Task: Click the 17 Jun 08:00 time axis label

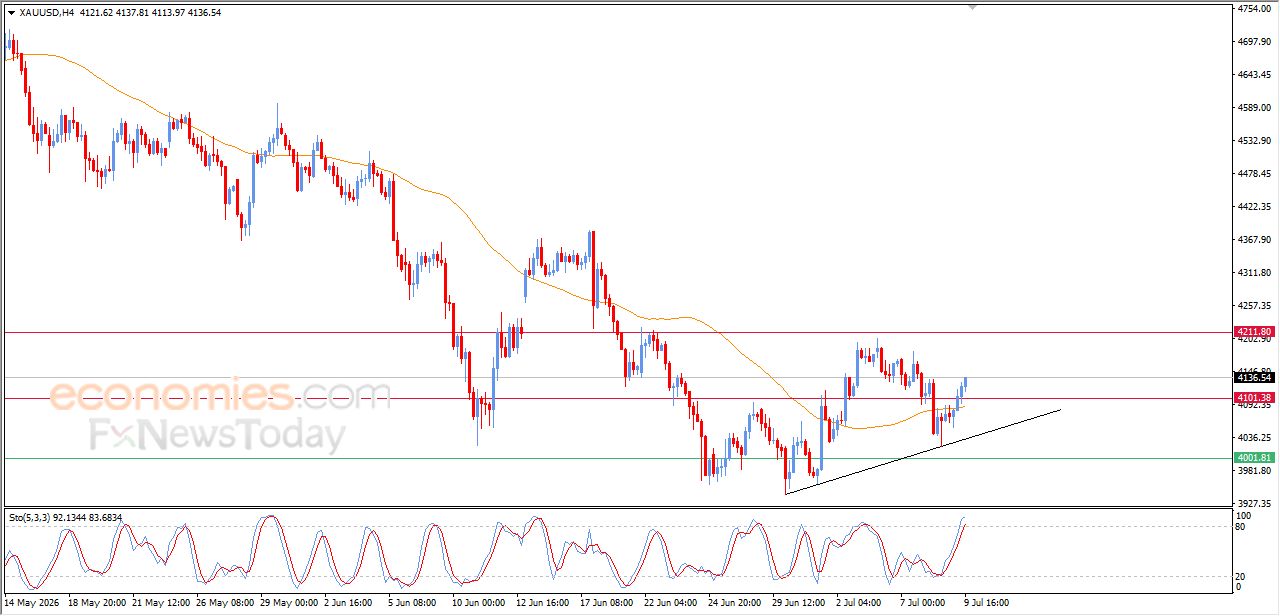Action: 608,604
